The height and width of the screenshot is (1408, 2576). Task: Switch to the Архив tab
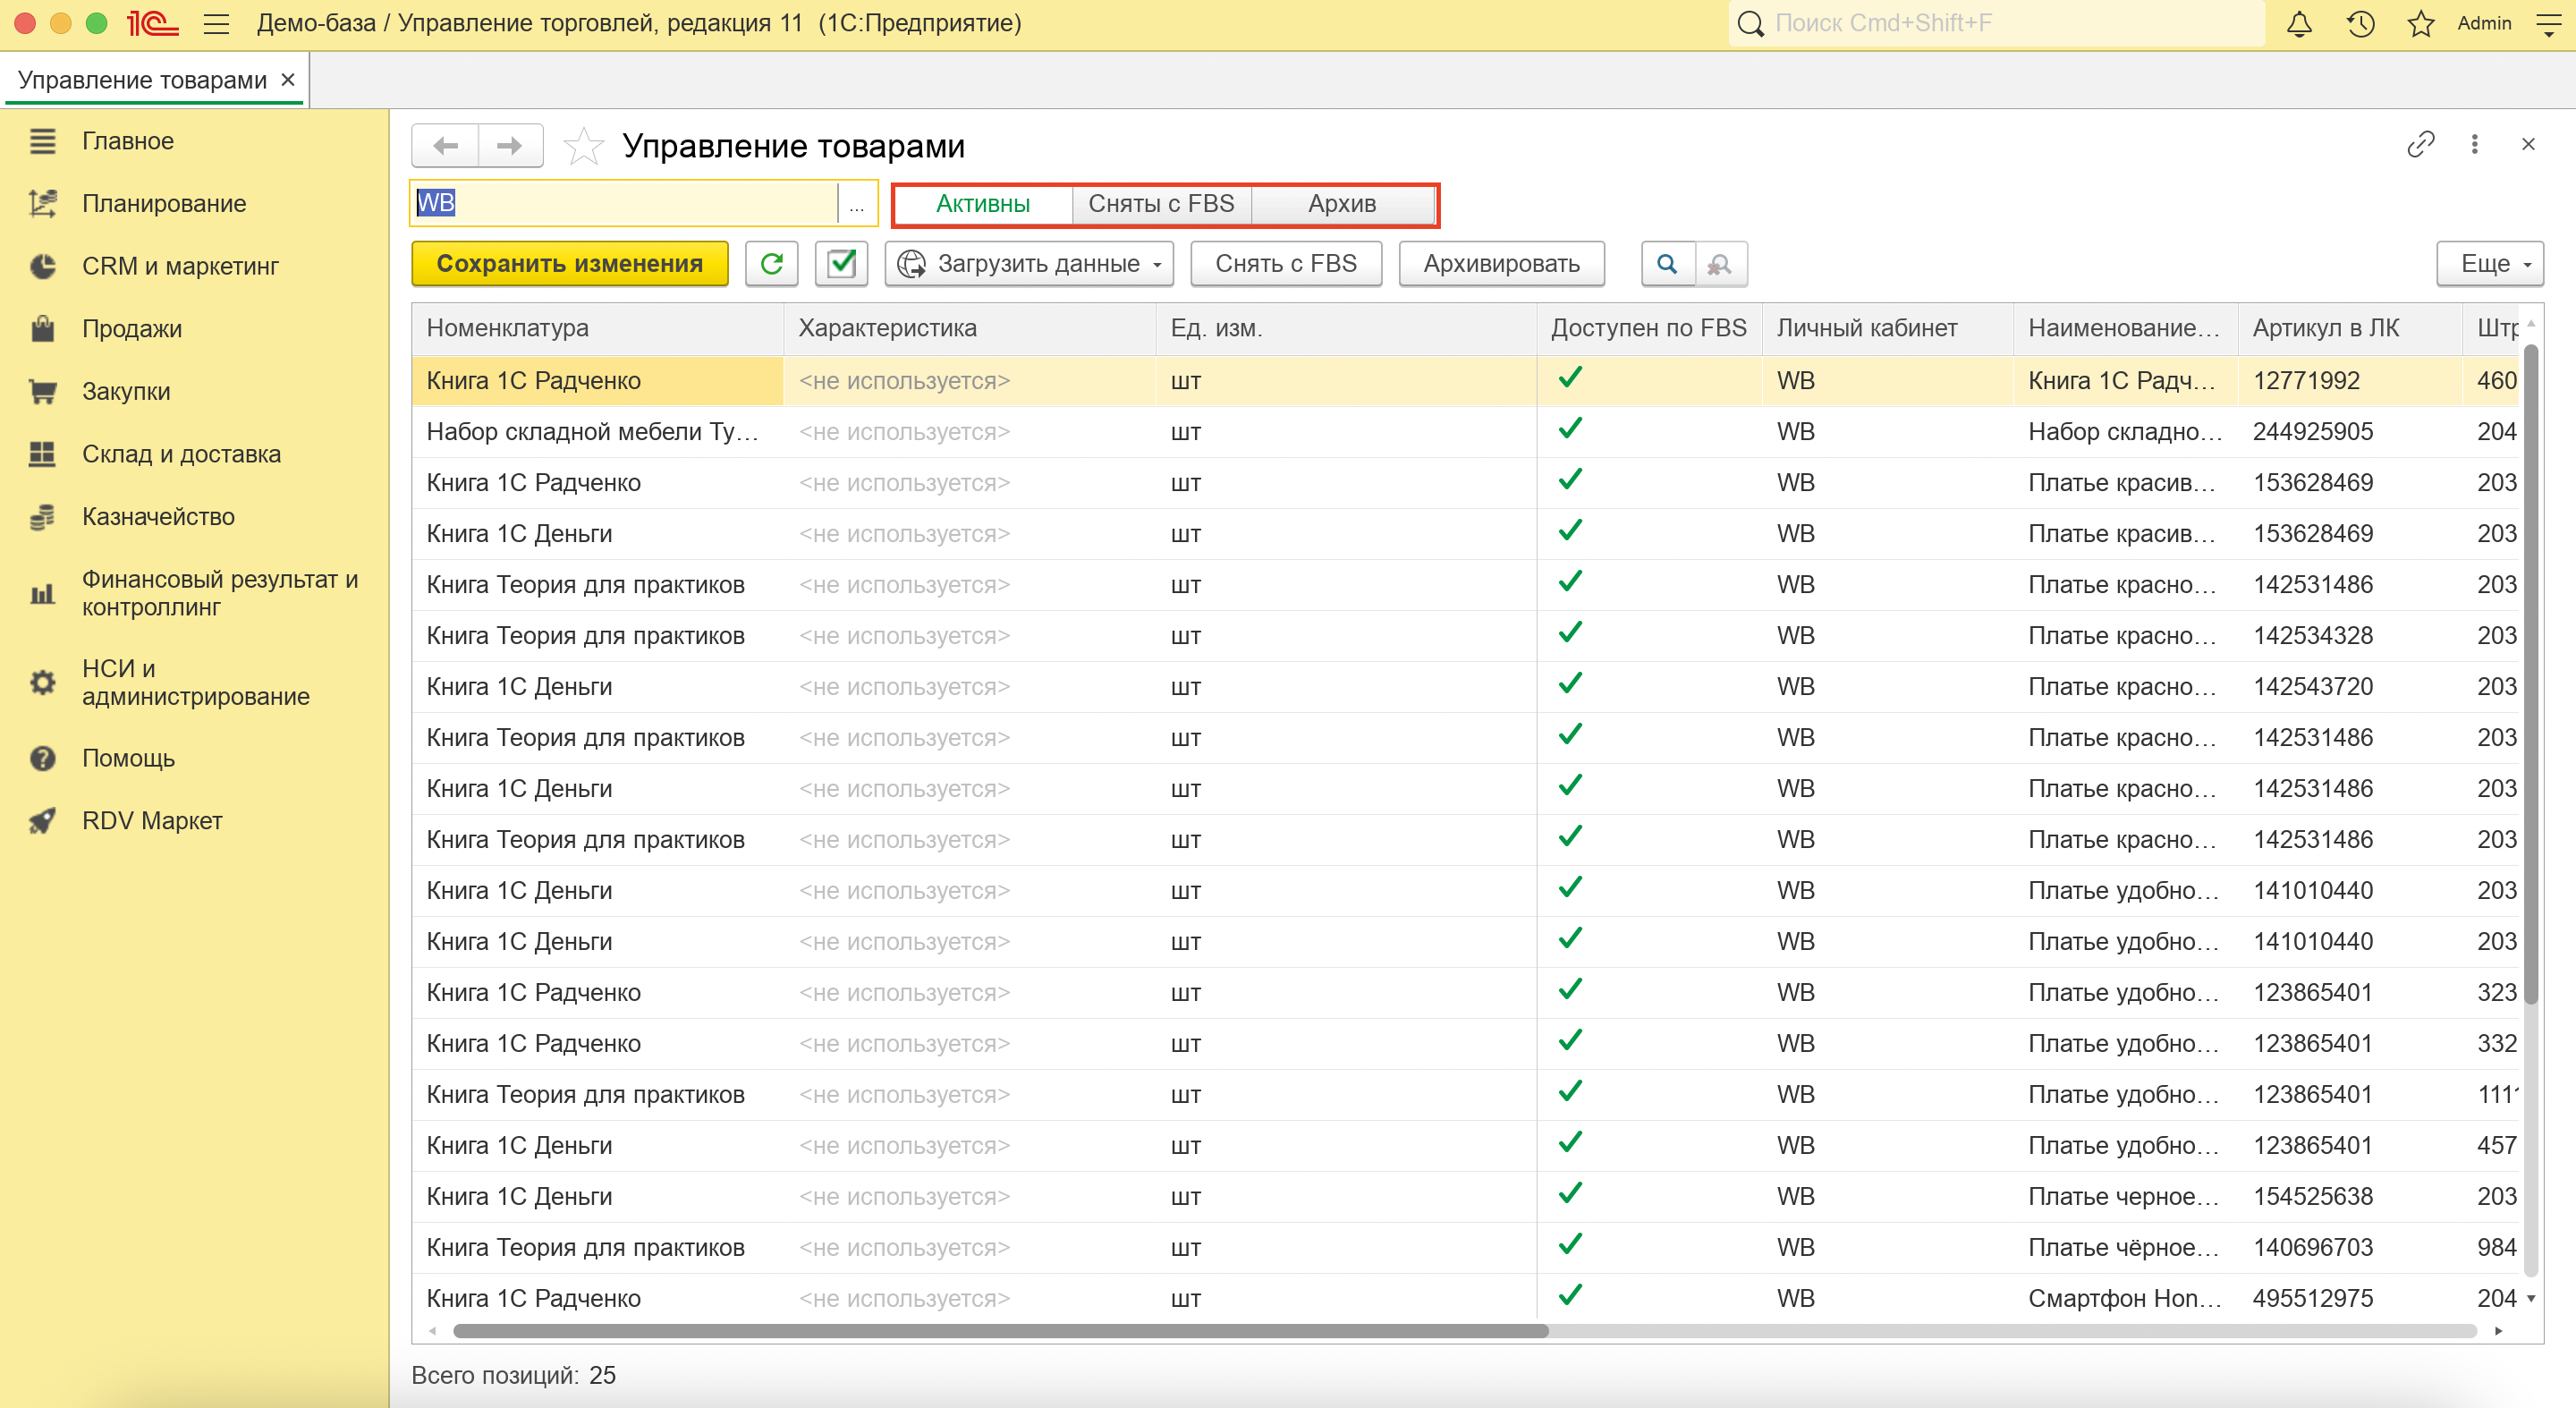click(x=1342, y=204)
